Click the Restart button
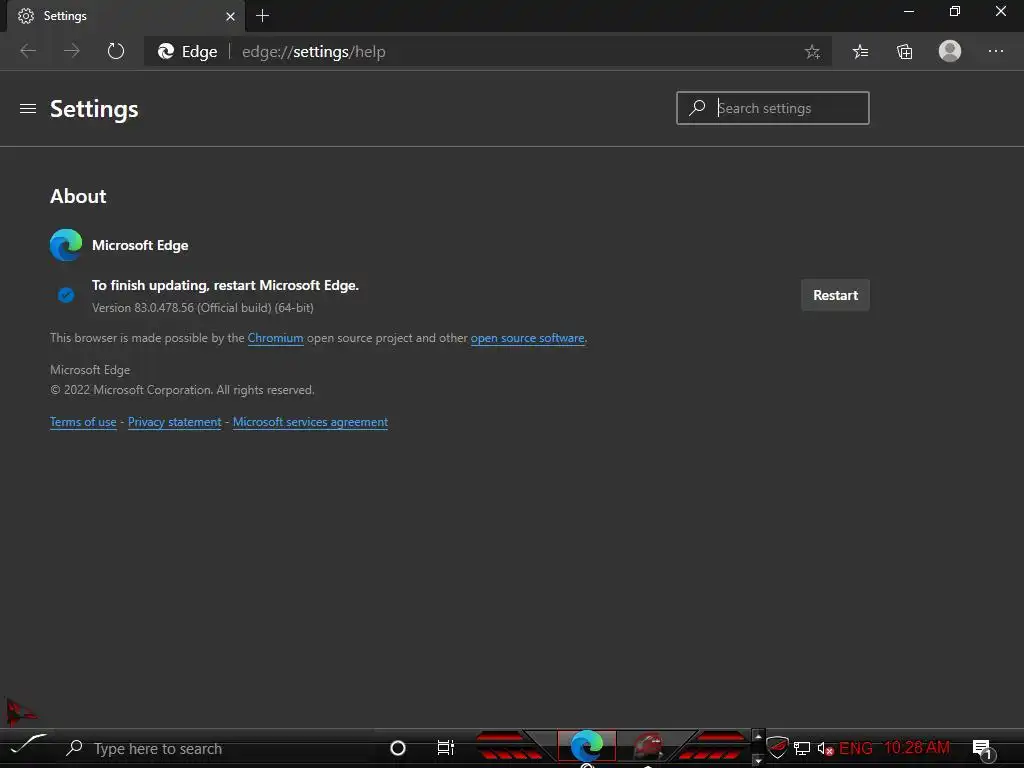1024x768 pixels. (x=835, y=295)
